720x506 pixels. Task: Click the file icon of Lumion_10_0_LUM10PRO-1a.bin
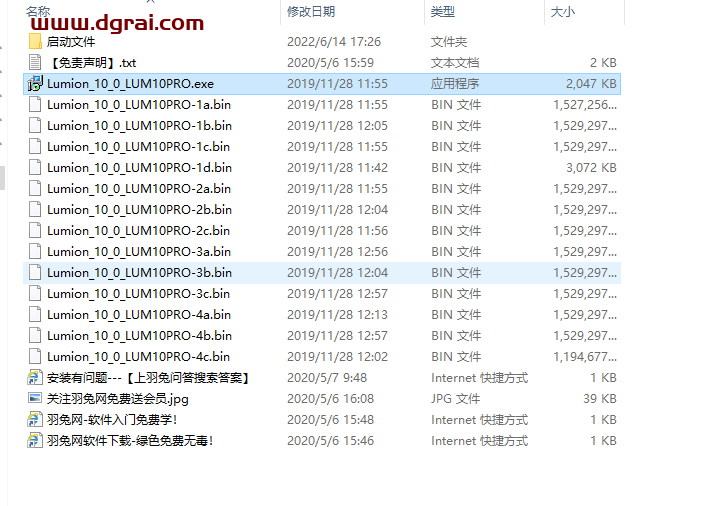35,105
